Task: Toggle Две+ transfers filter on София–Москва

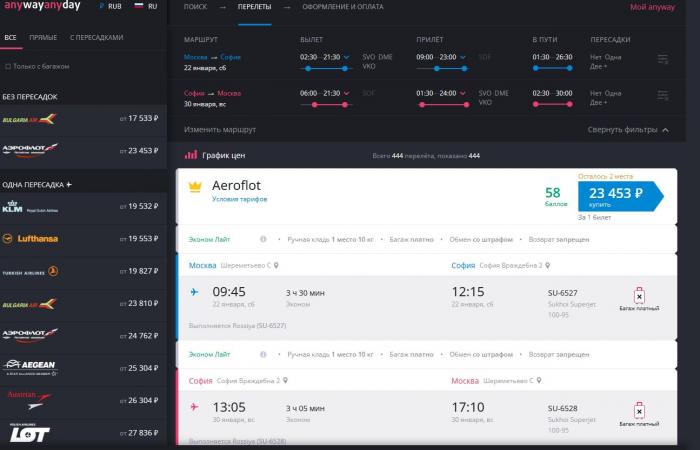Action: [598, 103]
